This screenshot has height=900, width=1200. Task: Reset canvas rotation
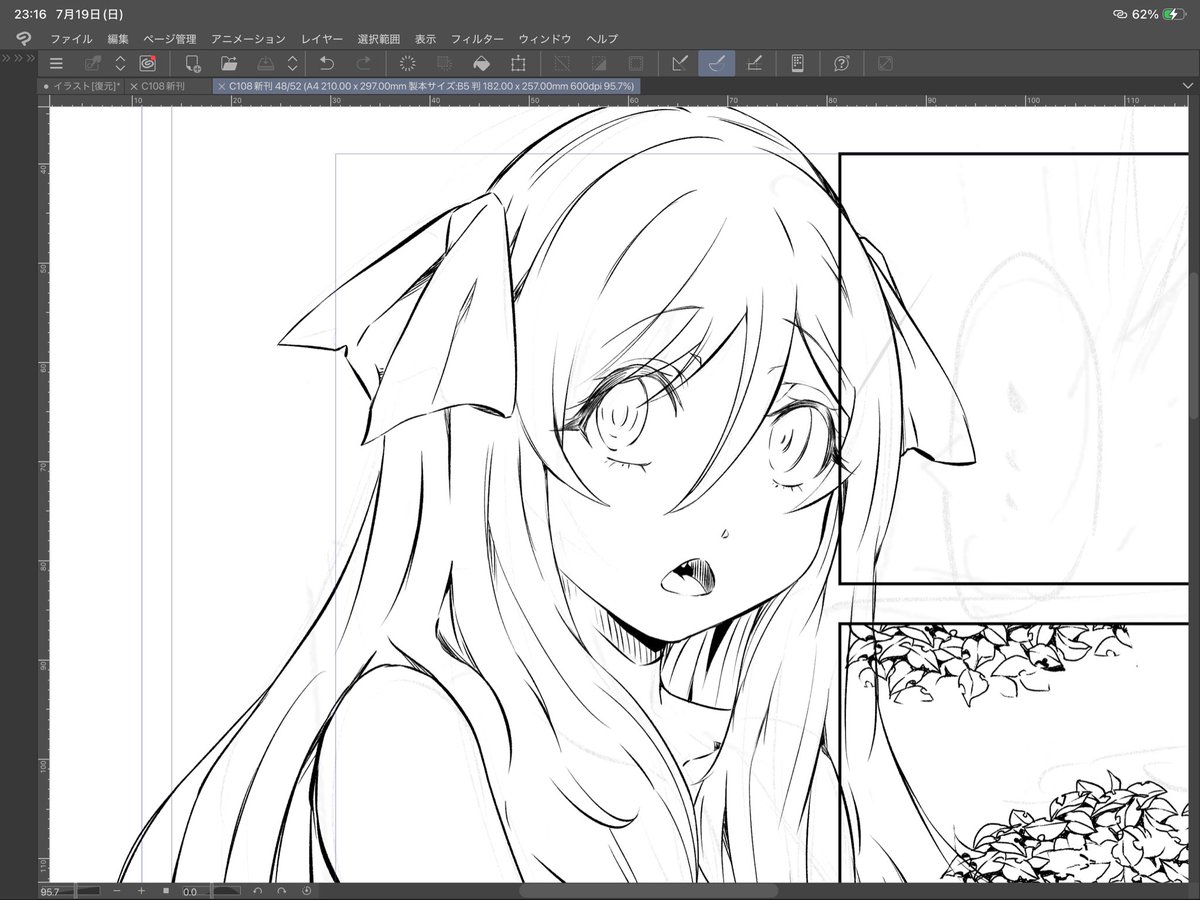pyautogui.click(x=306, y=891)
